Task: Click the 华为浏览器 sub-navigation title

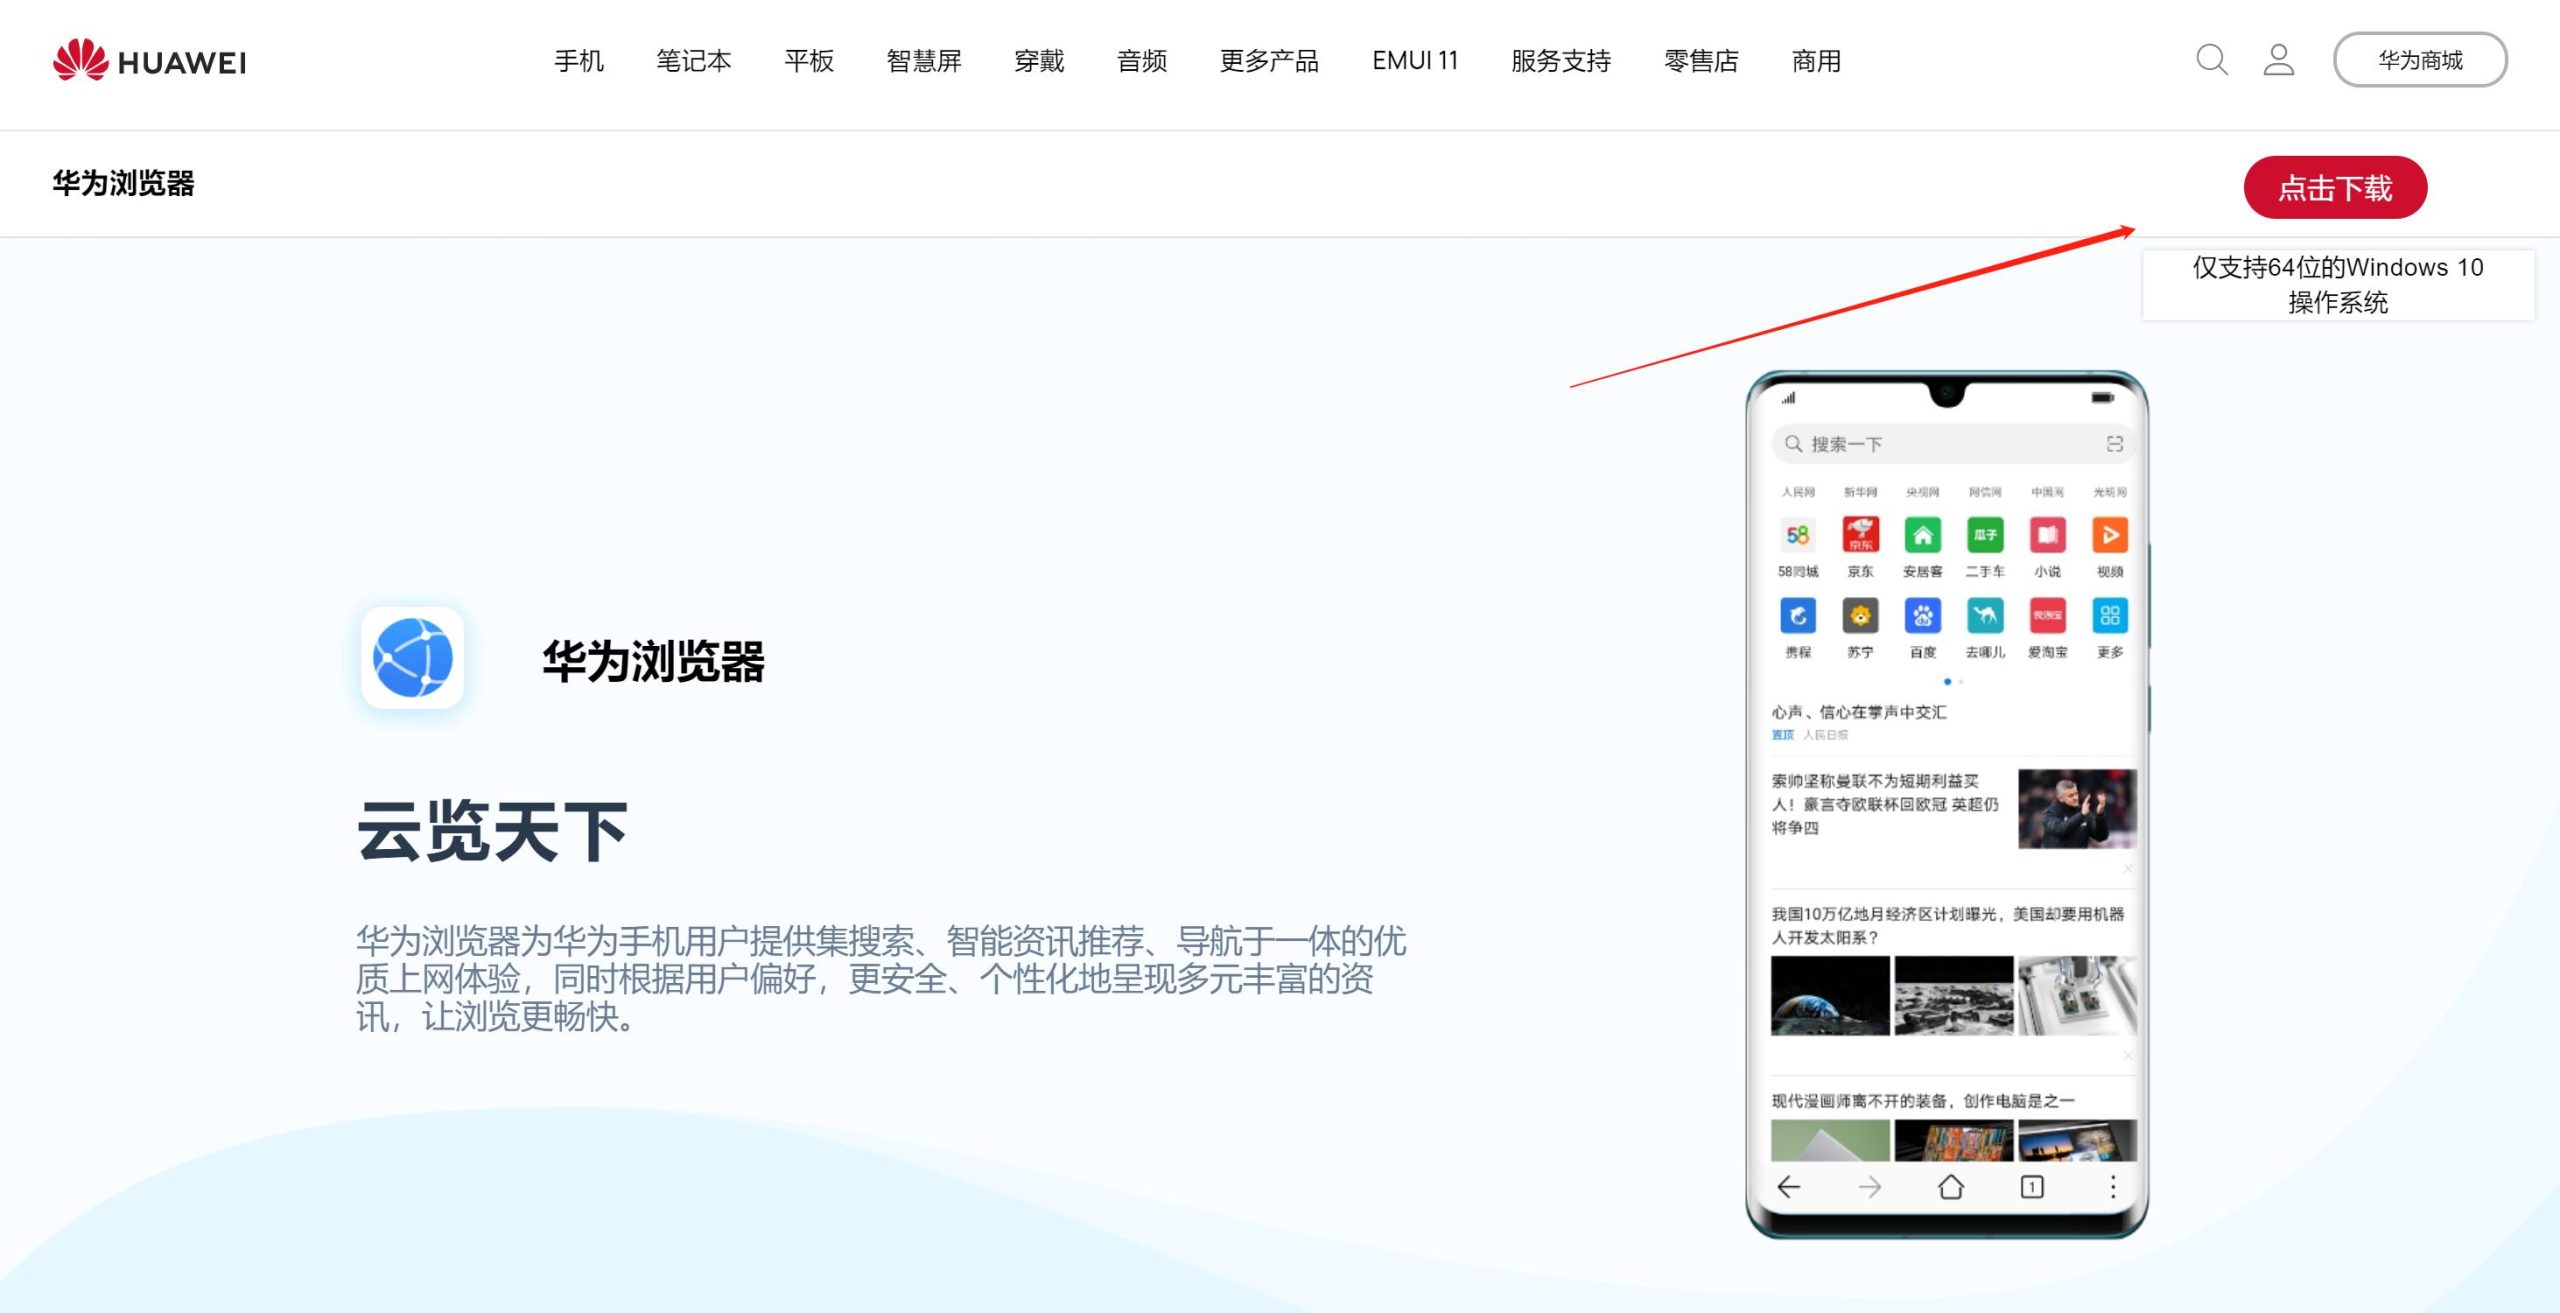Action: tap(124, 183)
